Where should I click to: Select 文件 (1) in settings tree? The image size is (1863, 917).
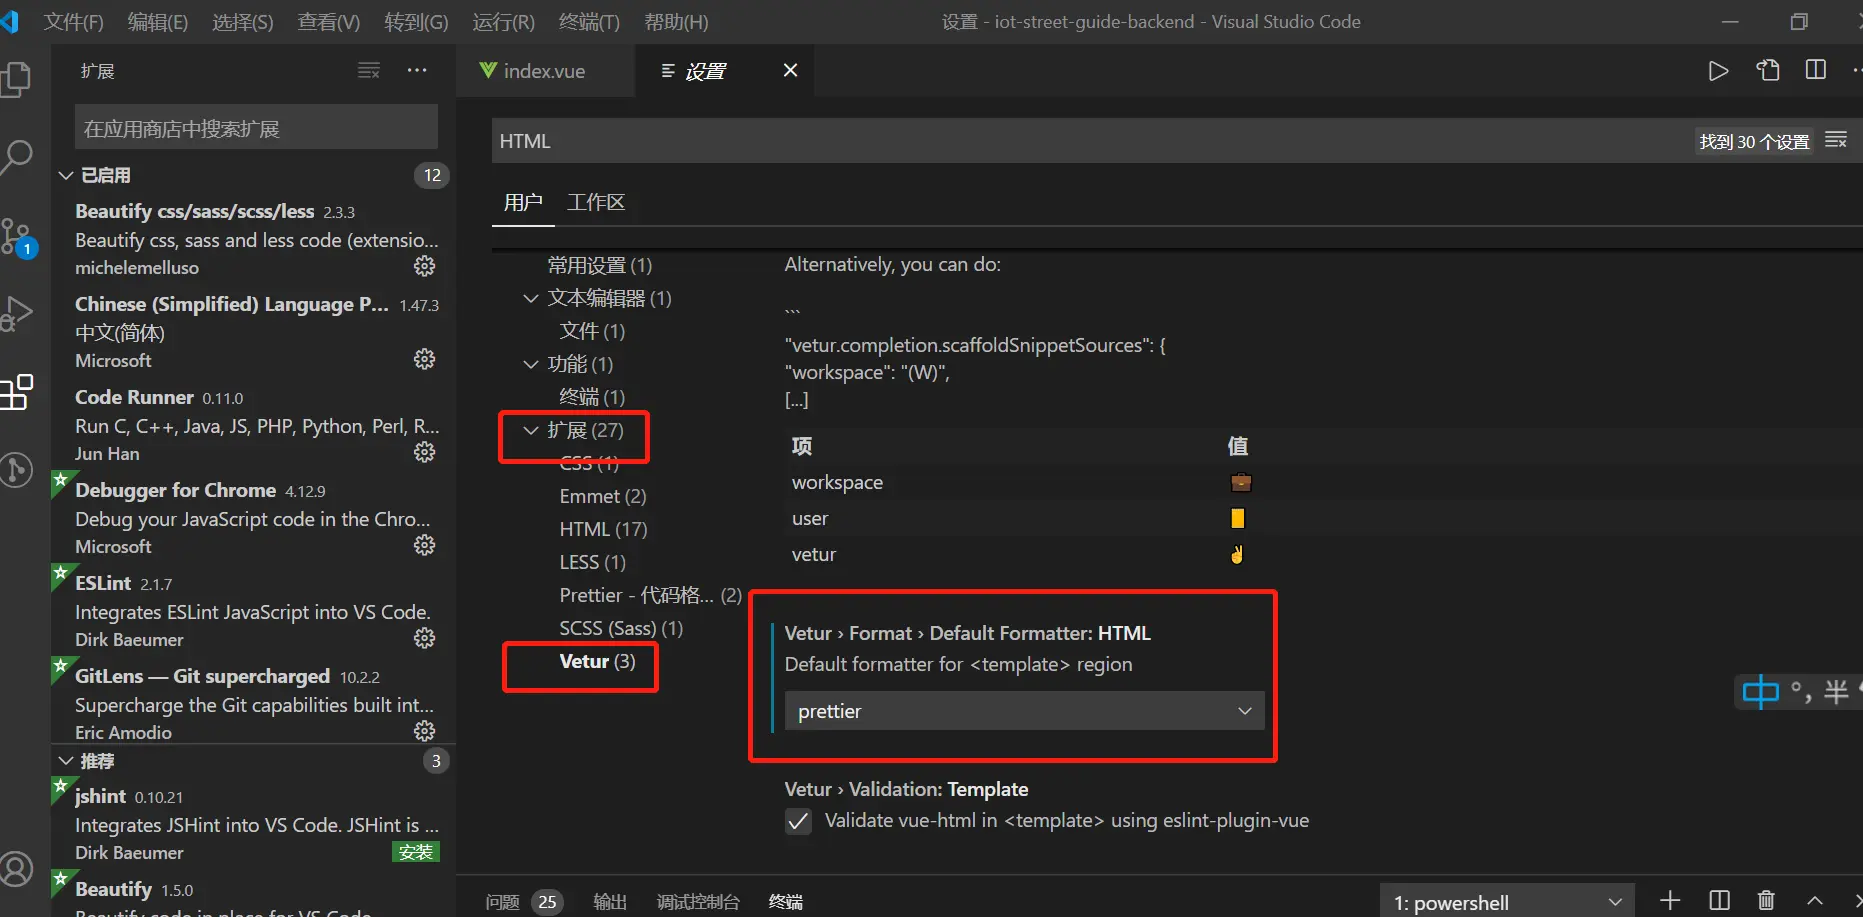click(x=592, y=331)
